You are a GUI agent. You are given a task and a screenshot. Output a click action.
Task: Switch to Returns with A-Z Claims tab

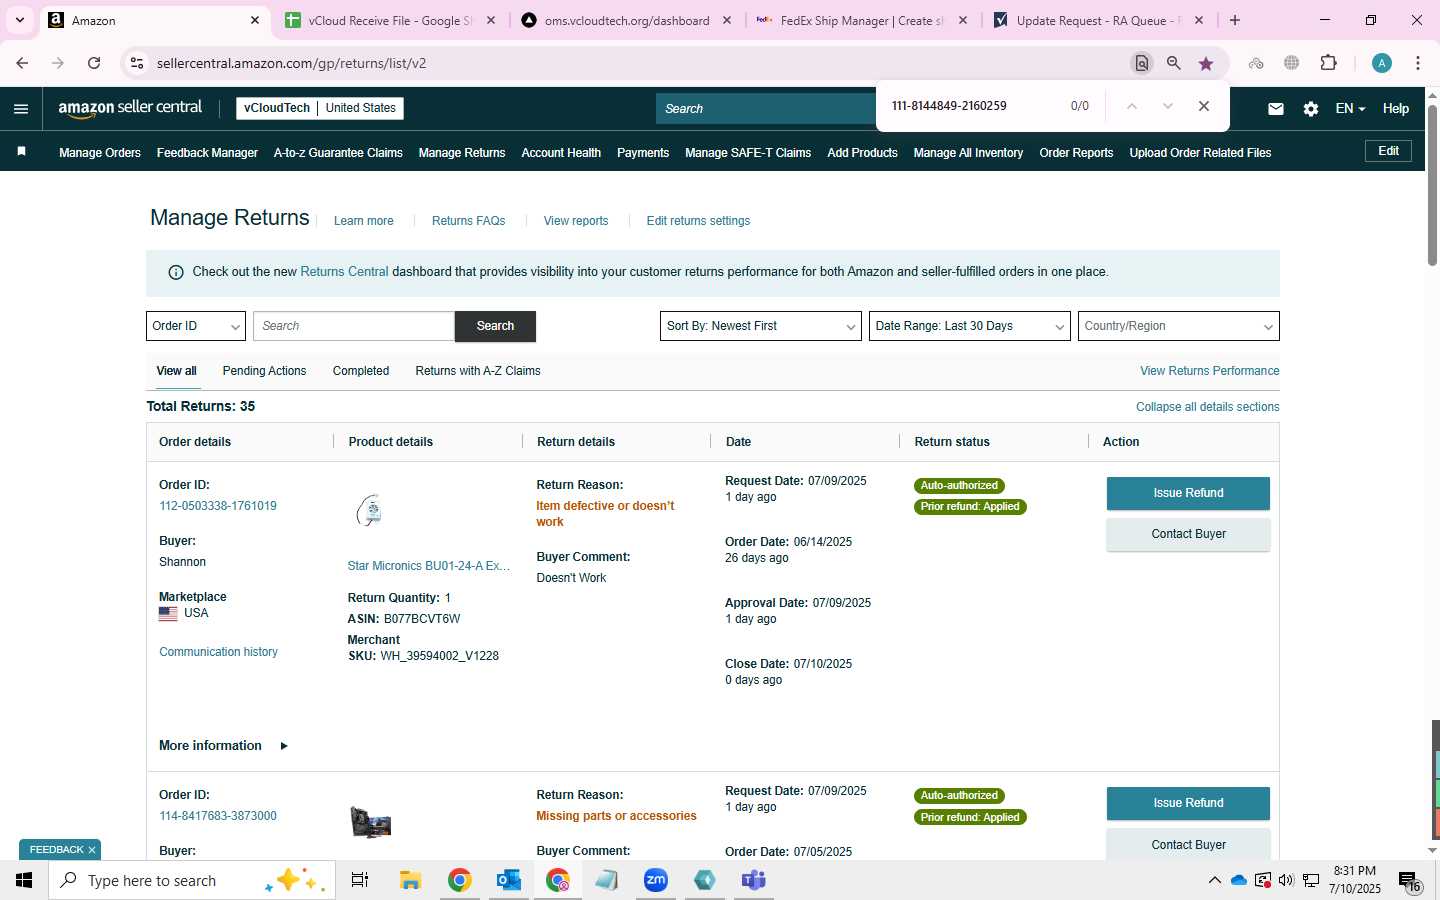click(478, 371)
